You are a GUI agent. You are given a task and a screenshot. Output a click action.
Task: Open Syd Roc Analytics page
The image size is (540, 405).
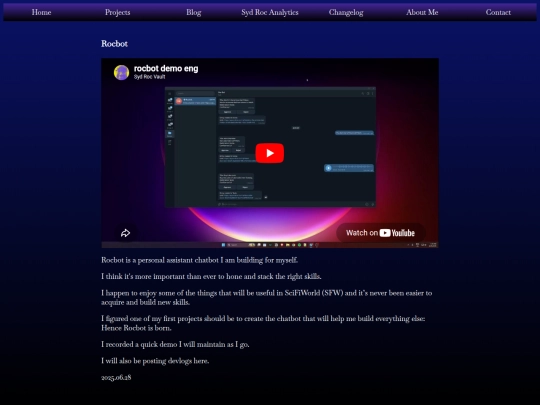tap(270, 12)
